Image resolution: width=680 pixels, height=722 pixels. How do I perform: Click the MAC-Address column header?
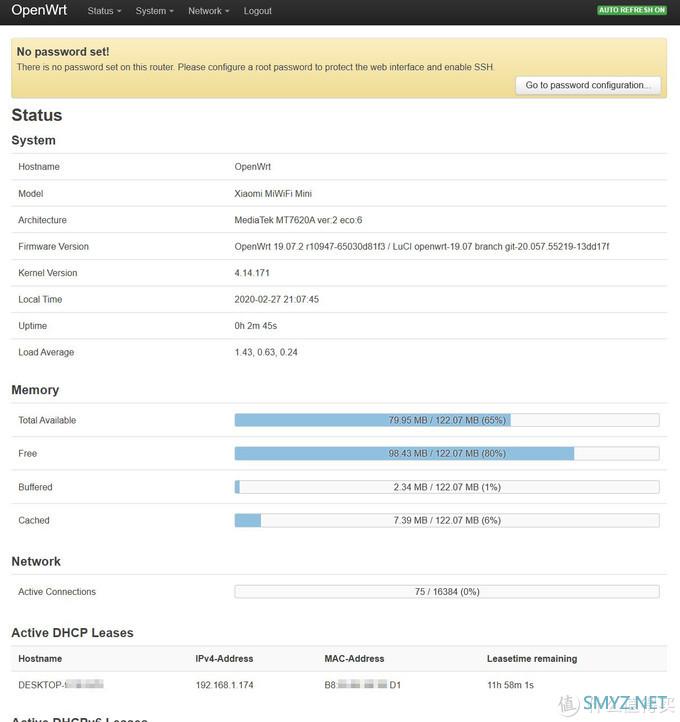354,658
